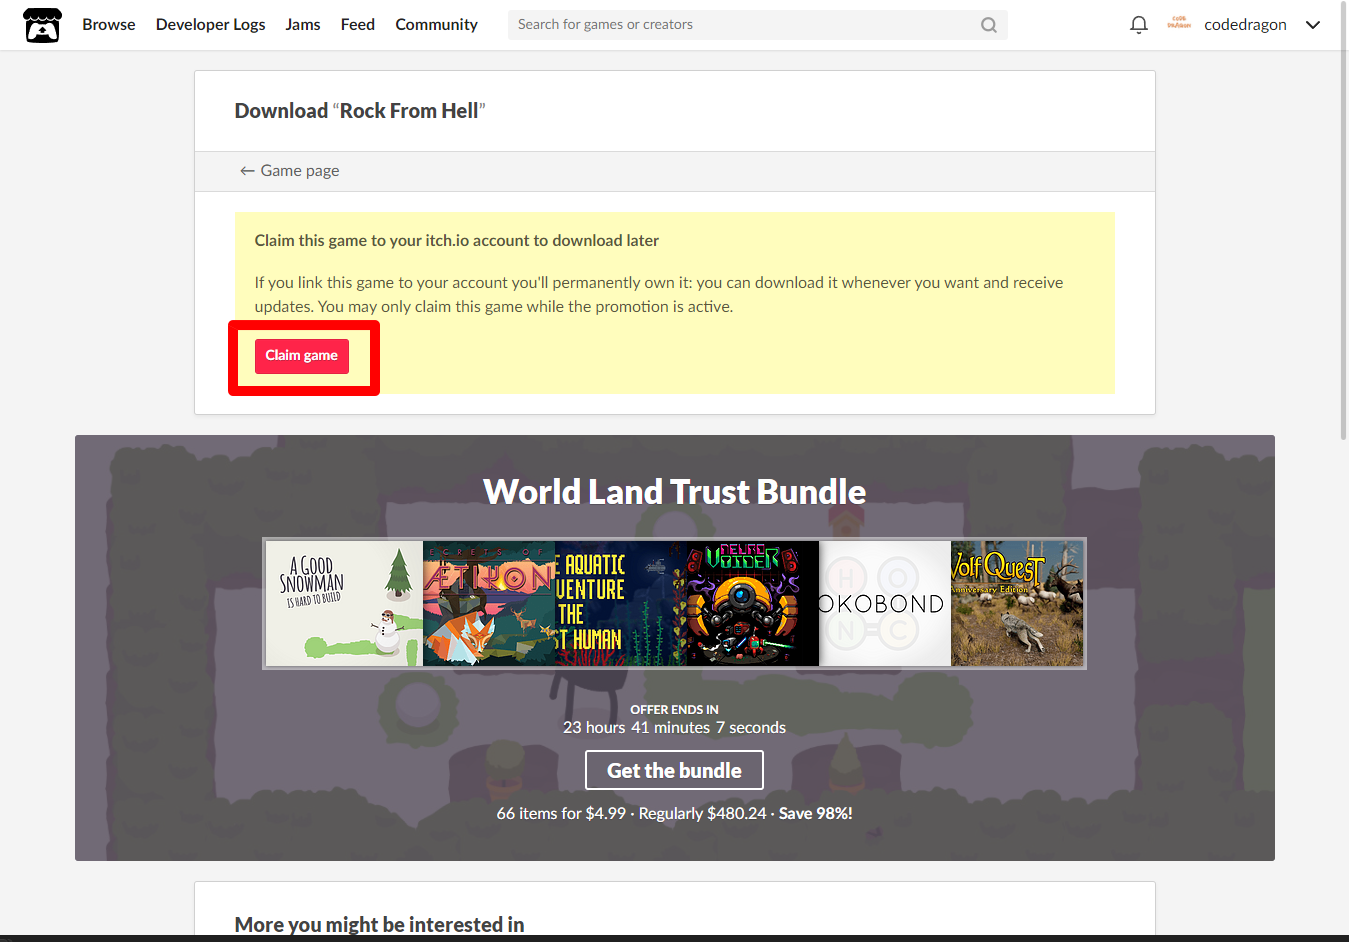Click the Get the bundle button
Screen dimensions: 1349x942
[x=674, y=770]
